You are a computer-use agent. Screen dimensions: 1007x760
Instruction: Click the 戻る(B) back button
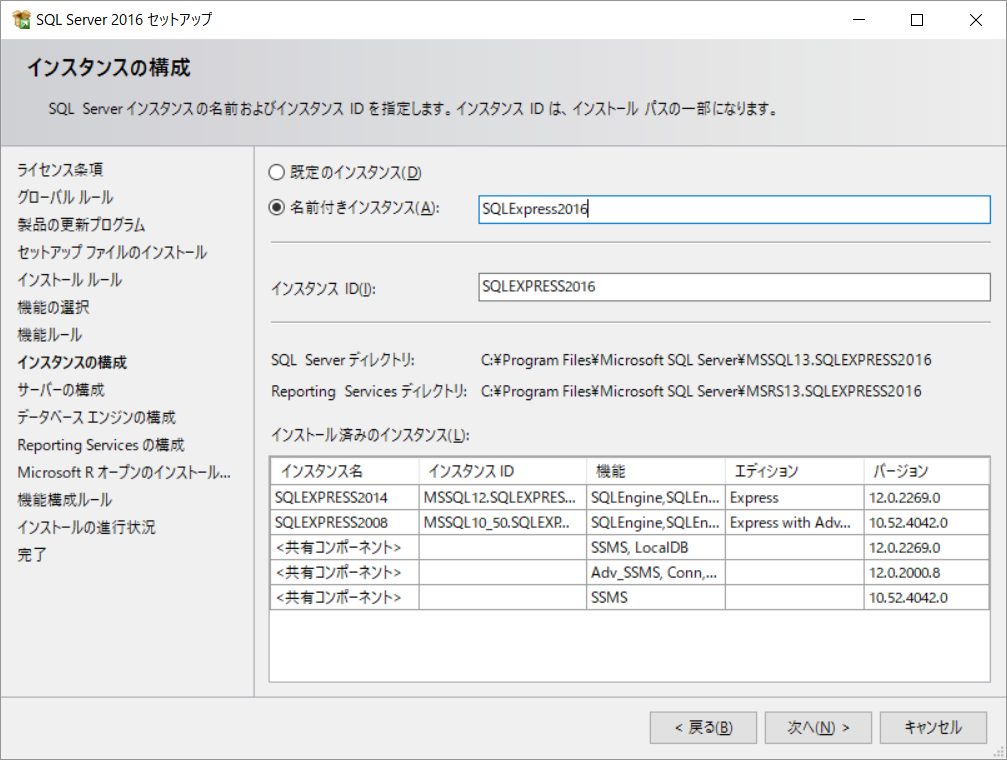tap(703, 727)
